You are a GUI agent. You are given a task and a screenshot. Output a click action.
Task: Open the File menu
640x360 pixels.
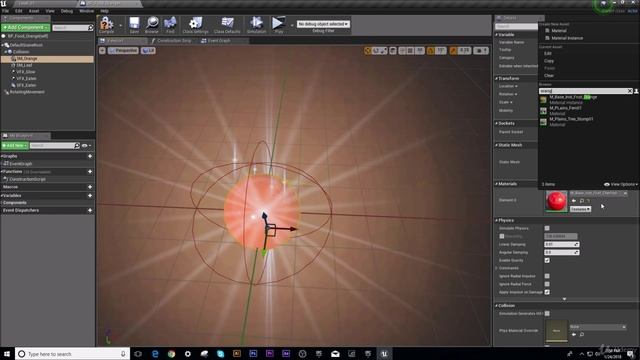coord(5,11)
